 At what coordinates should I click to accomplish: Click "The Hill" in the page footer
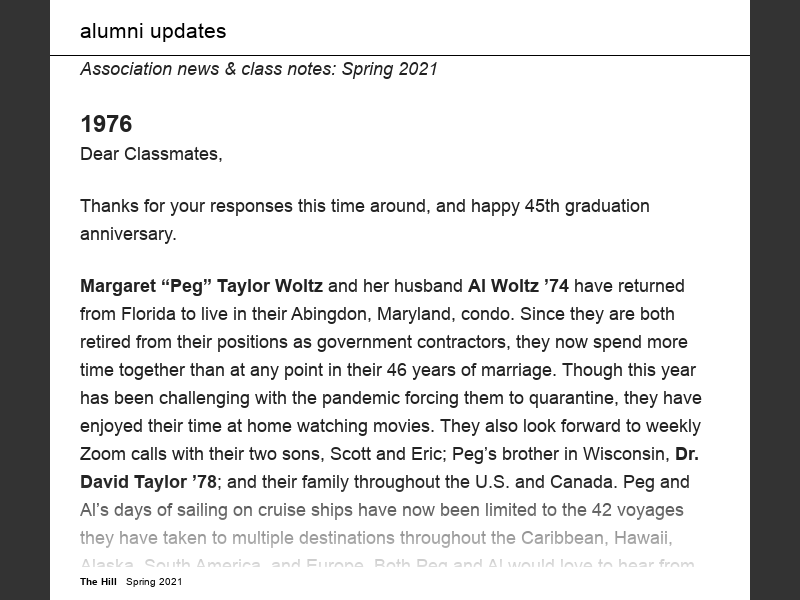click(x=98, y=581)
